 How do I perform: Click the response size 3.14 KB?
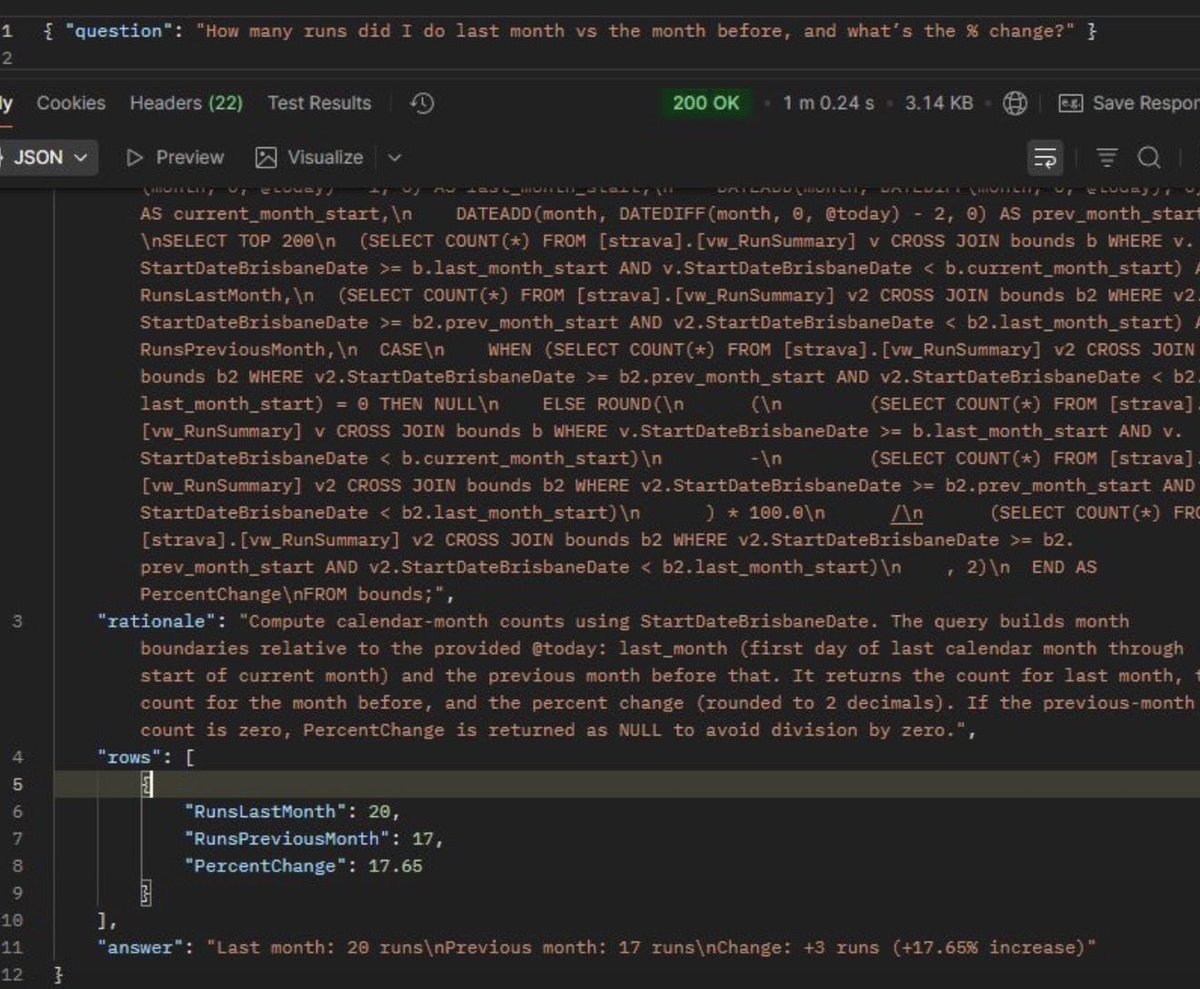coord(938,103)
